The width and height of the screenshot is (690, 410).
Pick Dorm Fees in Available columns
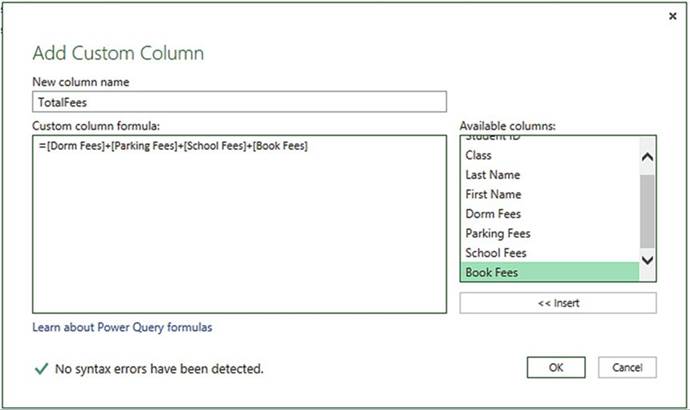pos(493,214)
